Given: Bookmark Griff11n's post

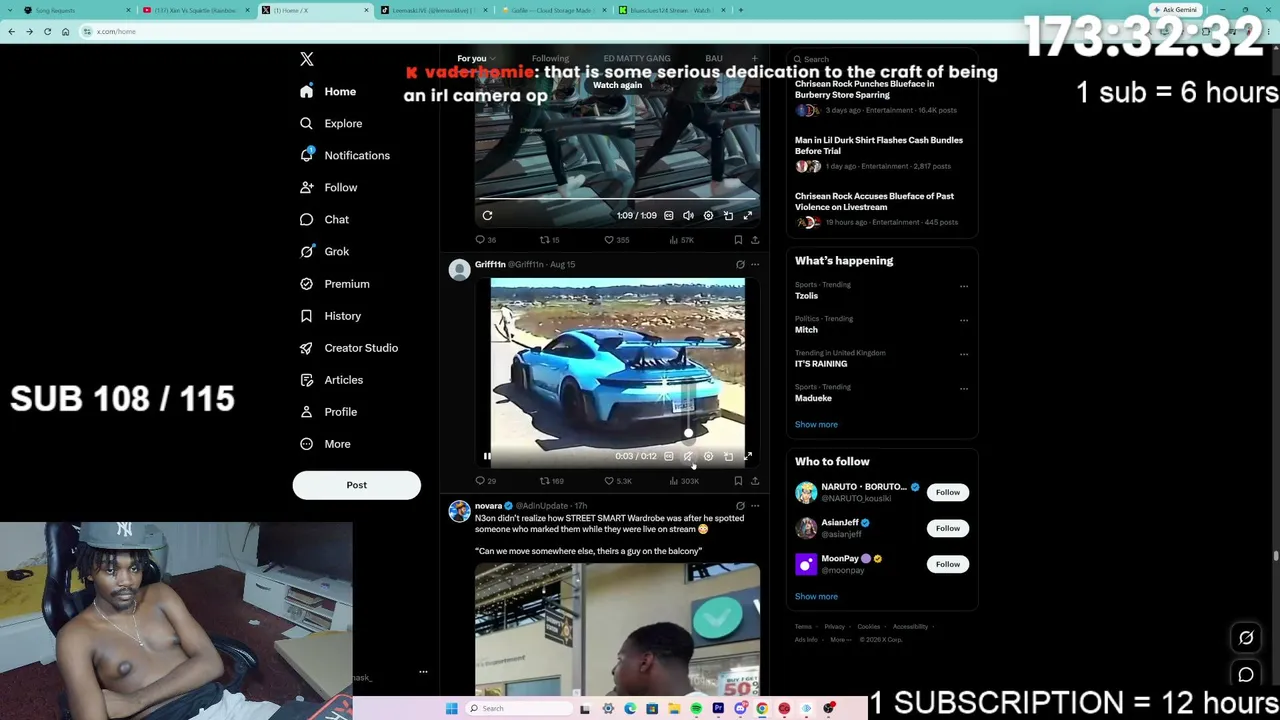Looking at the screenshot, I should coord(738,481).
